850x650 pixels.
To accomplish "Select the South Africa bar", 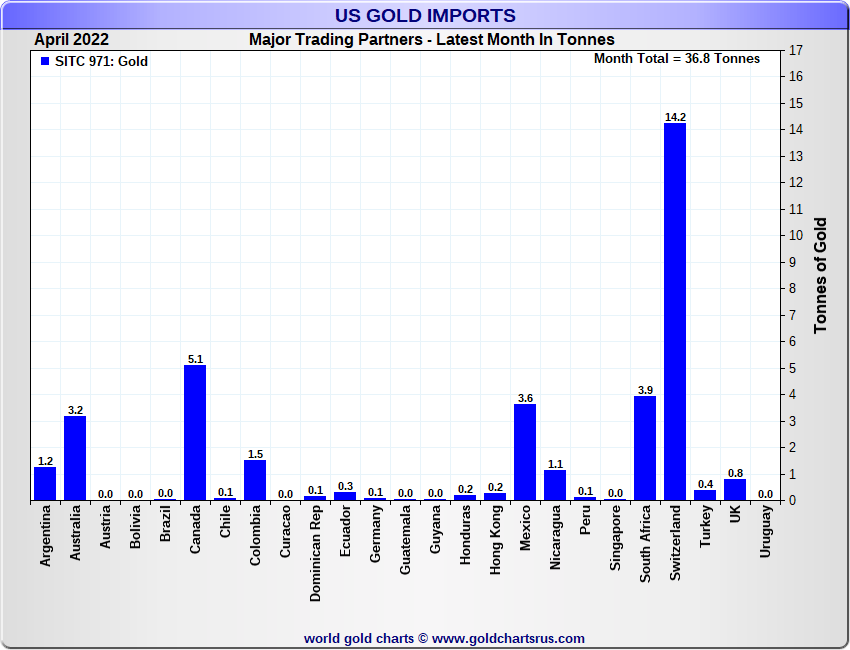I will [x=645, y=448].
